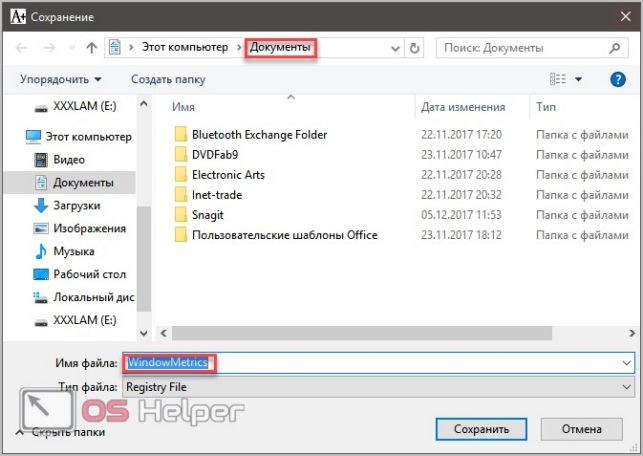Click the magnifier search icon
643x456 pixels.
[614, 48]
